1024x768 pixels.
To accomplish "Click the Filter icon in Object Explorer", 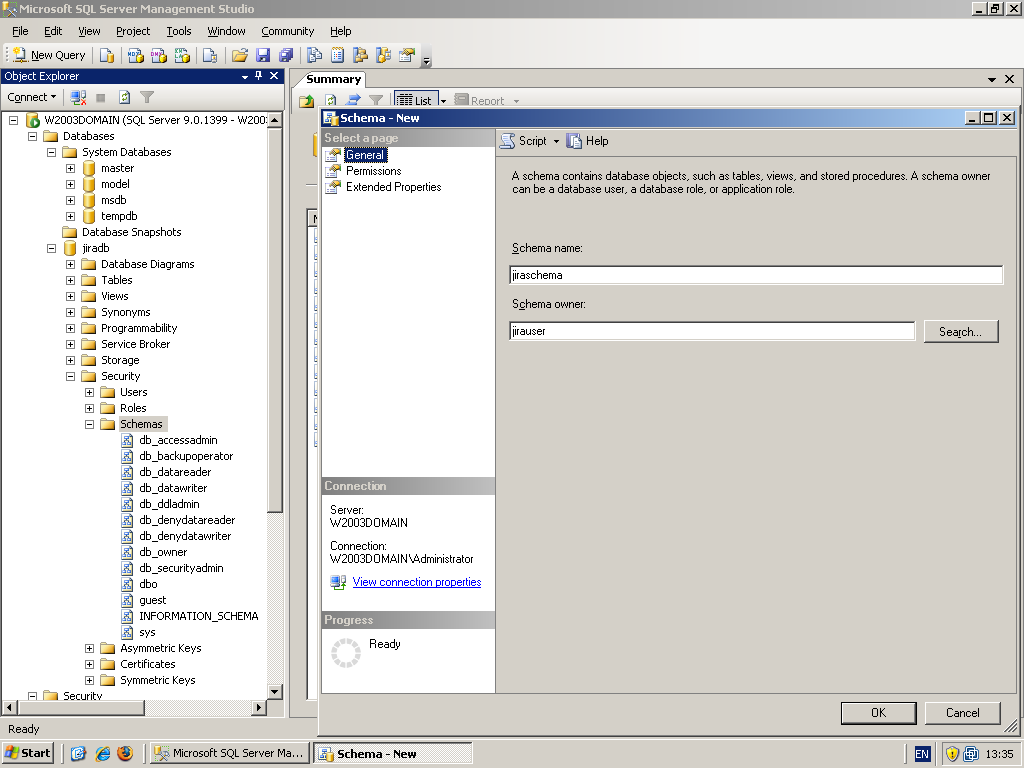I will (147, 97).
